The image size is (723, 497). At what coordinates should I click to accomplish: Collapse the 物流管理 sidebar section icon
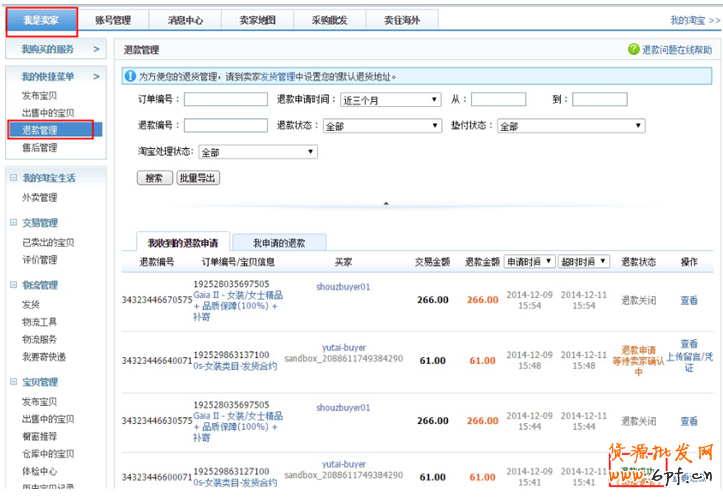(14, 286)
